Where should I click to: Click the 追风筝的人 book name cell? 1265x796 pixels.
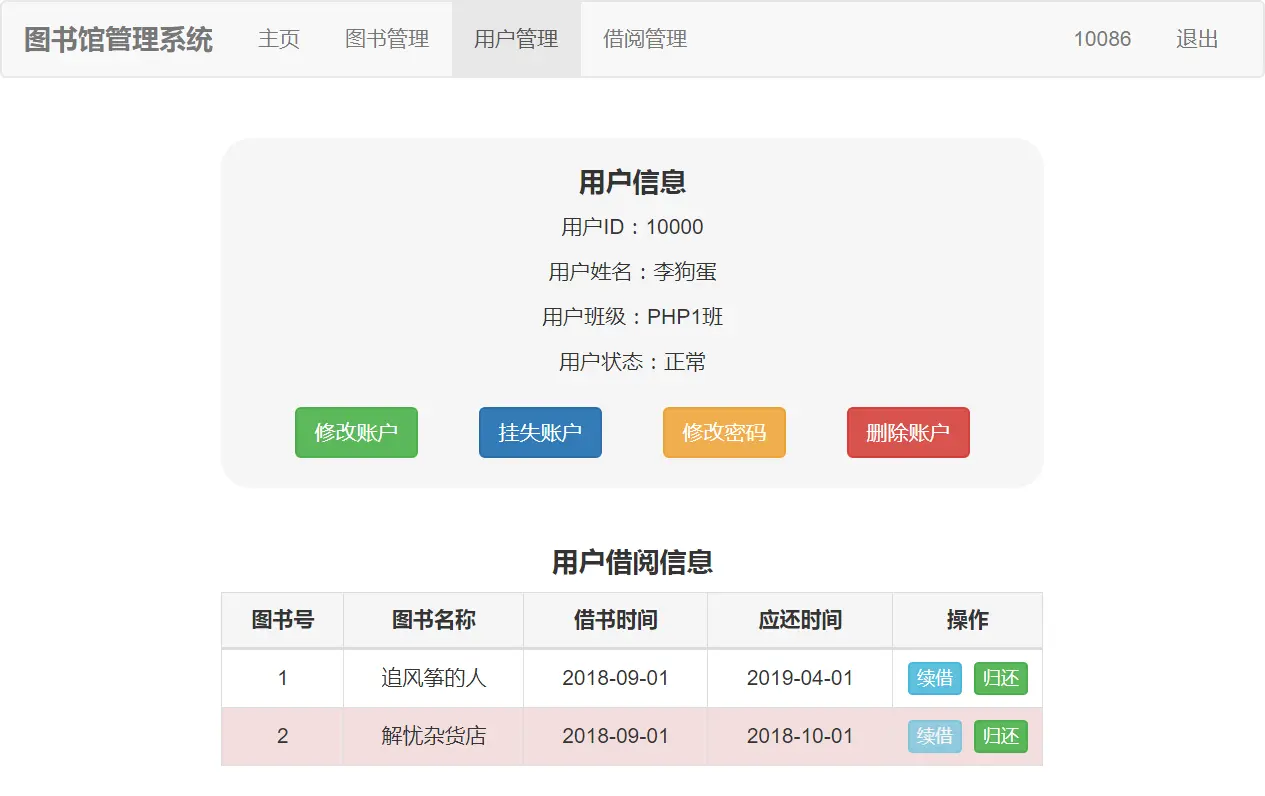point(432,678)
